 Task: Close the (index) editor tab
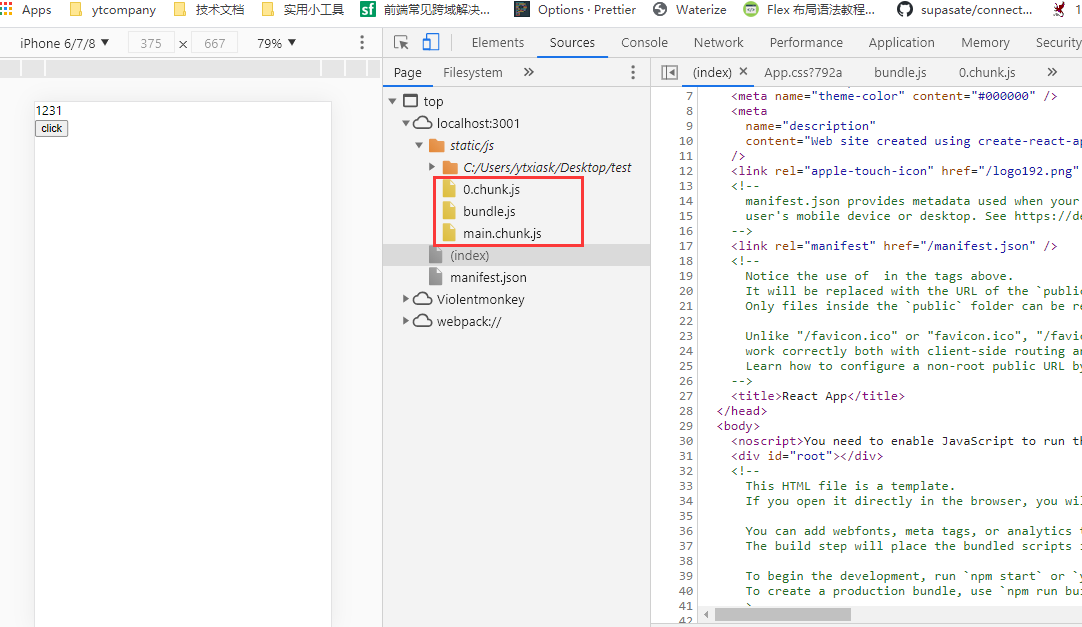pos(743,72)
